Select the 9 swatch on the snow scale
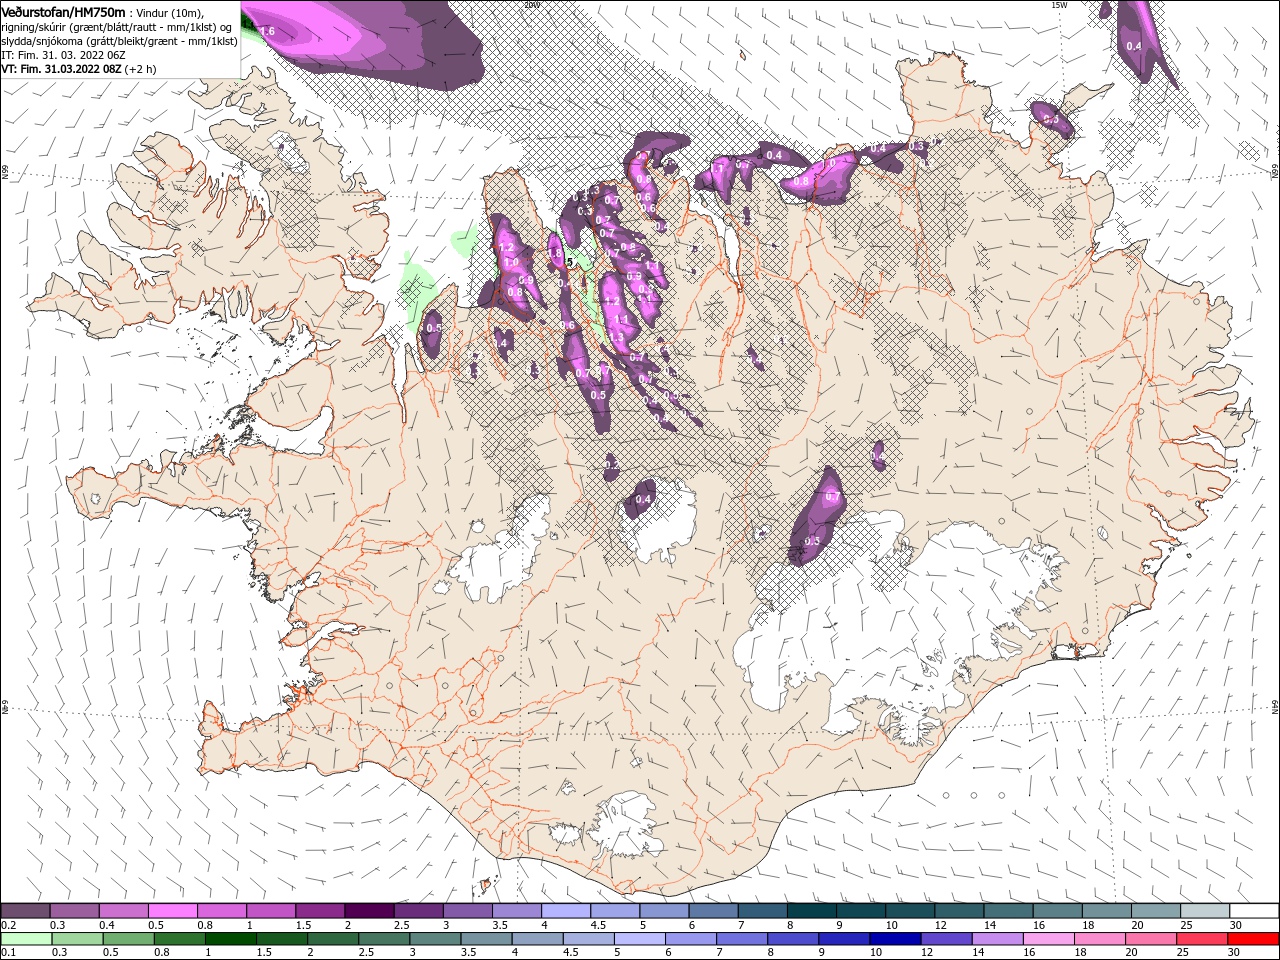 862,910
